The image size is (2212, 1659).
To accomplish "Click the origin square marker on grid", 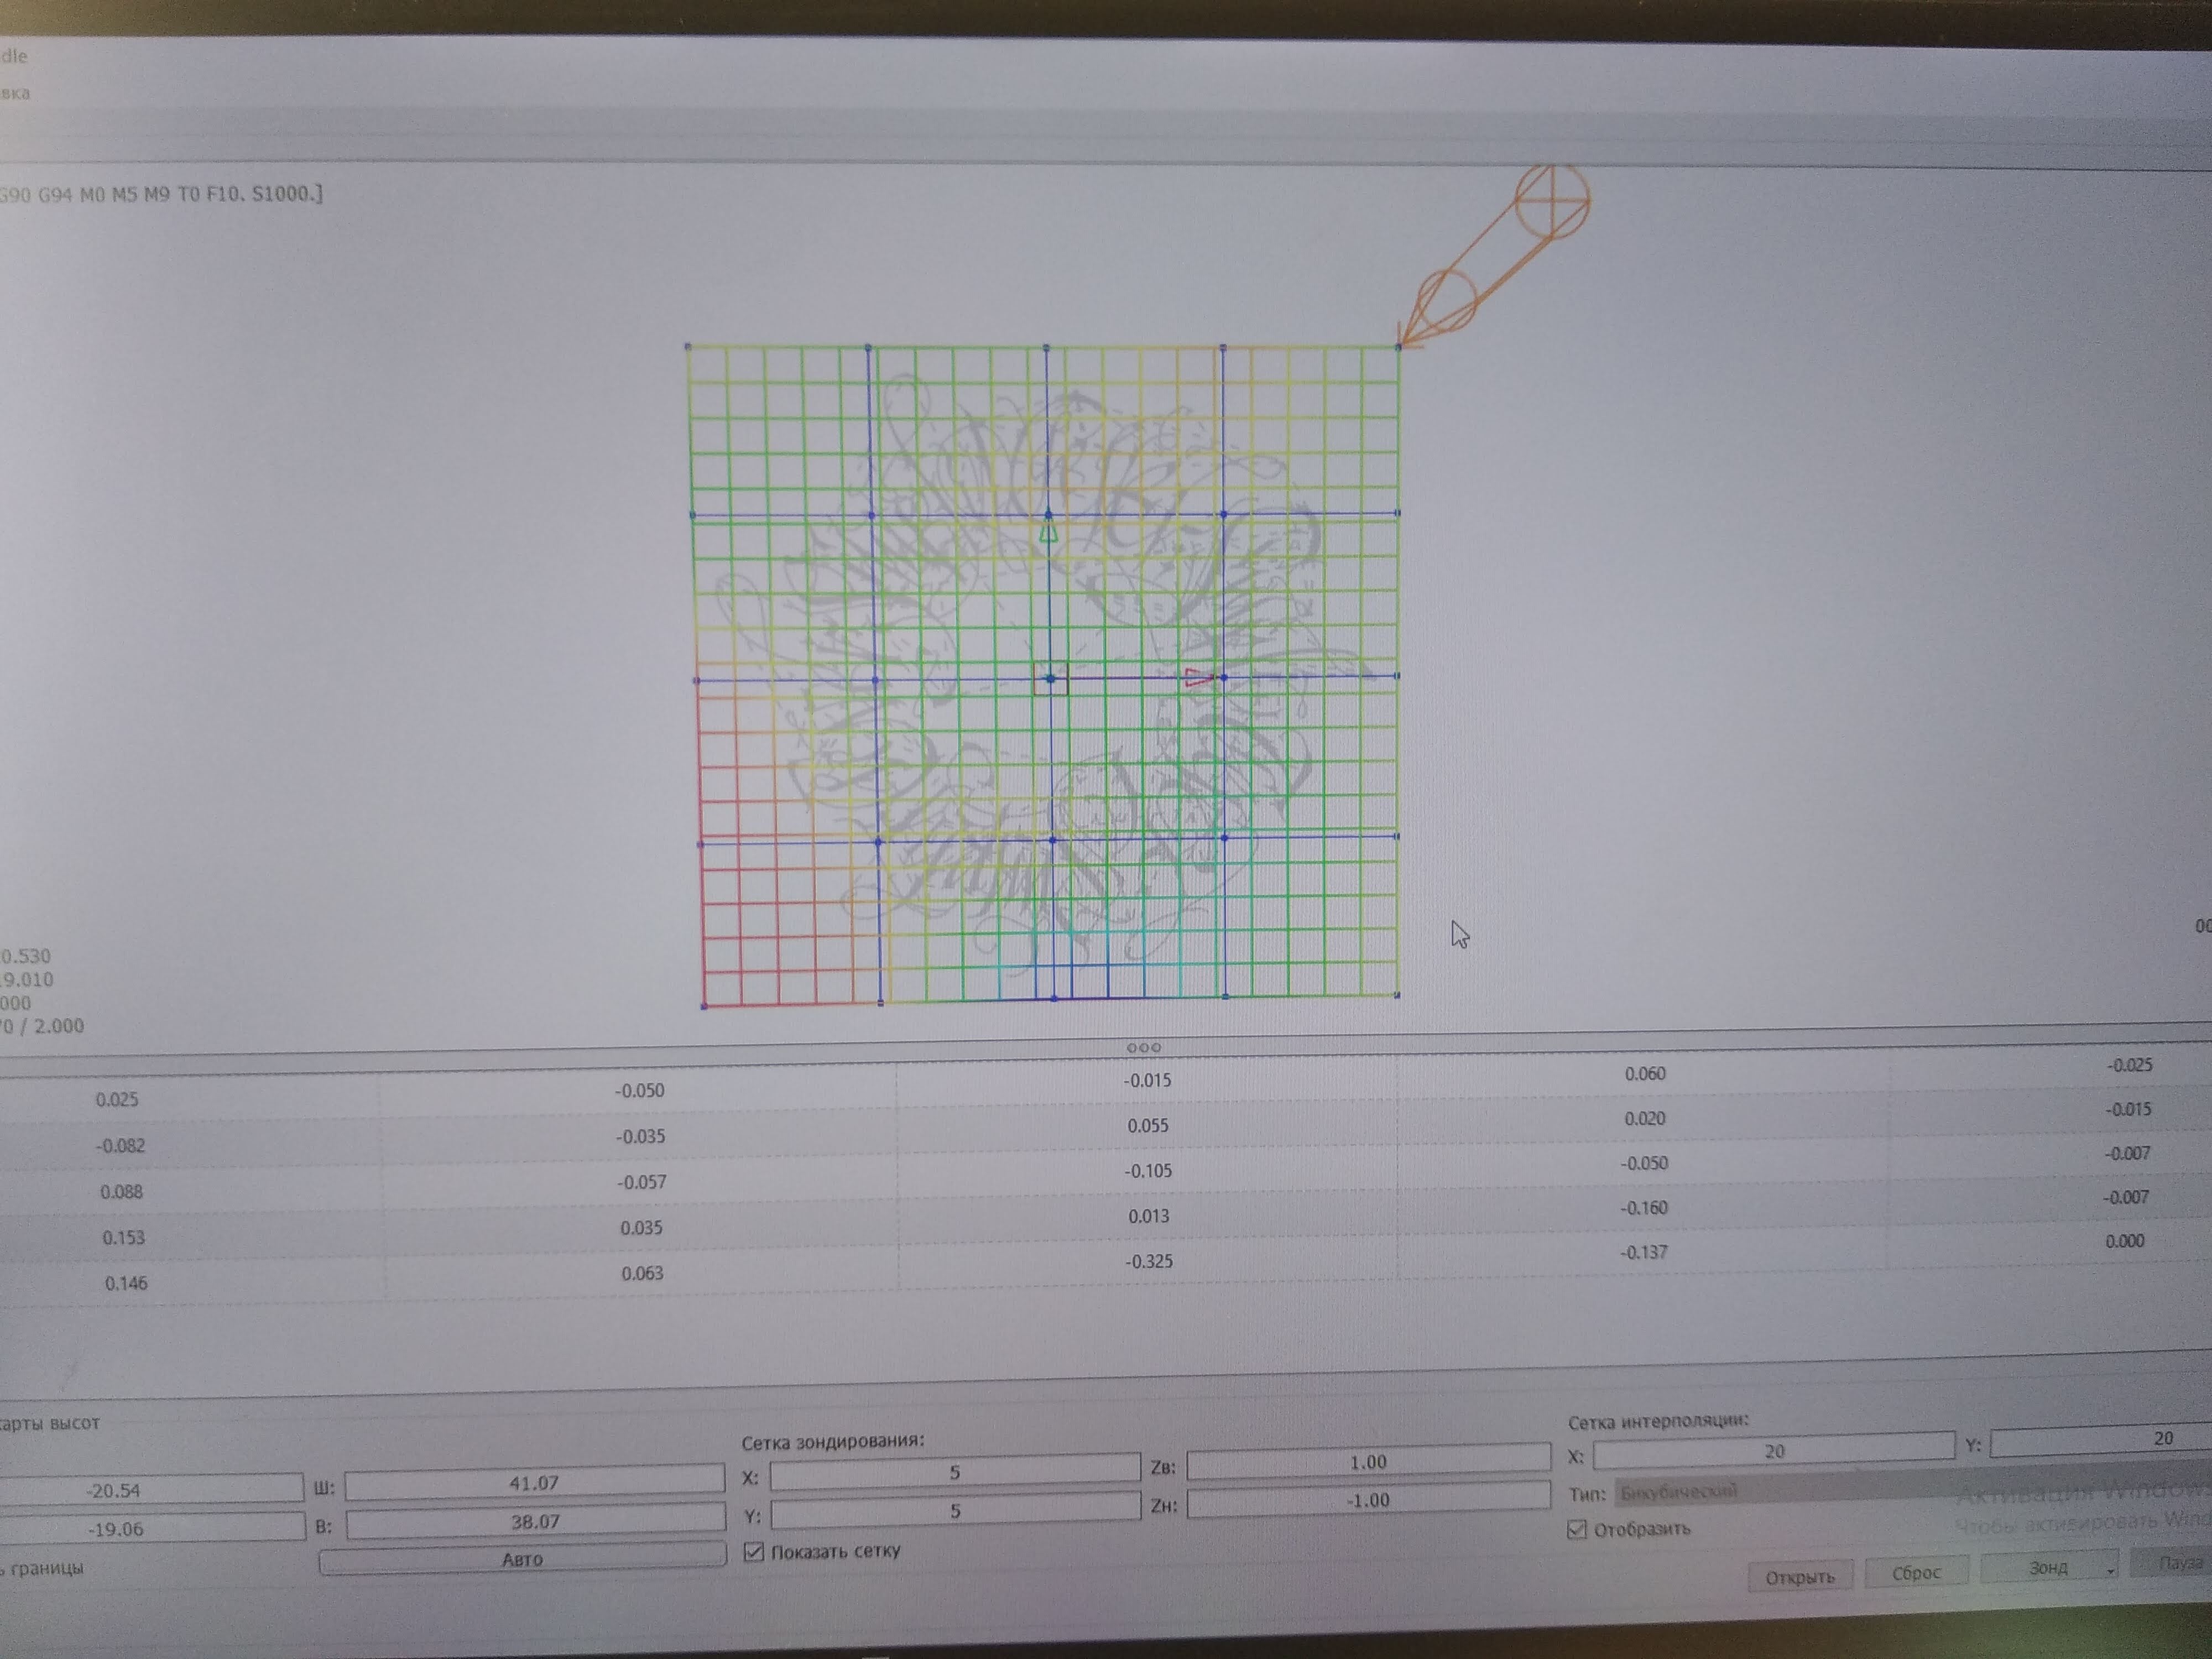I will tap(1051, 679).
